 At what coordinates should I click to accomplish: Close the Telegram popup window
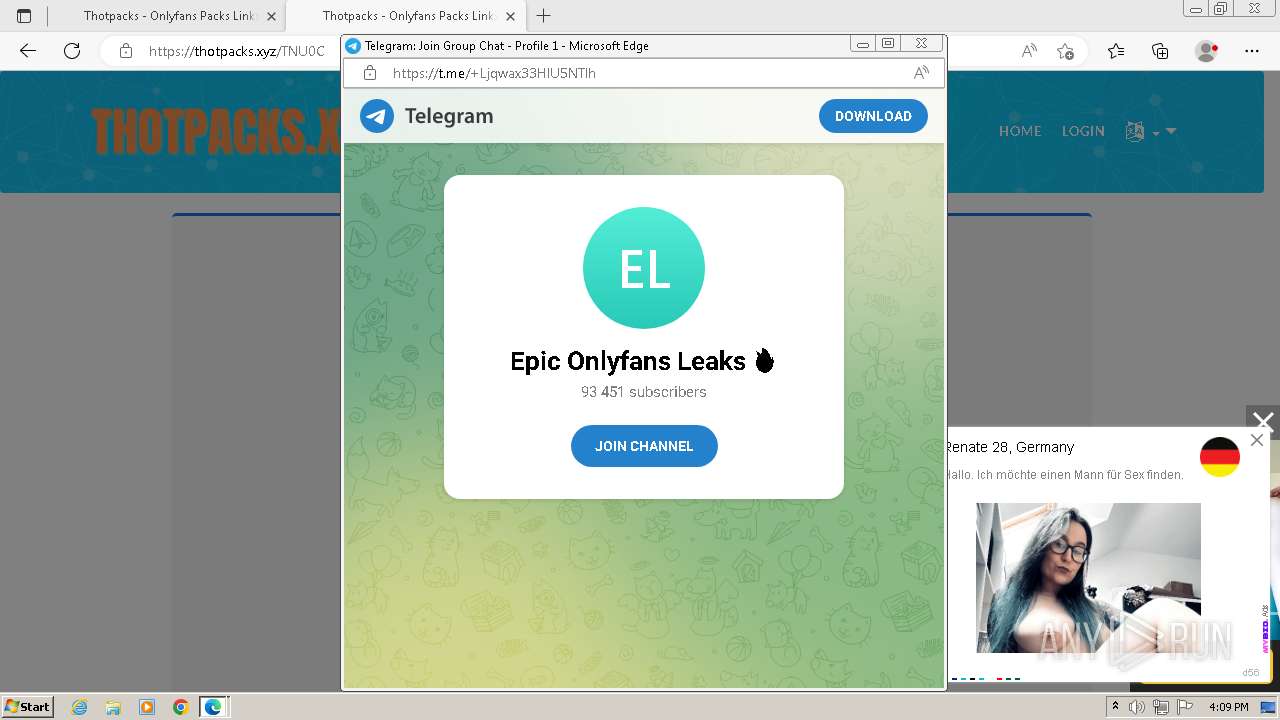coord(921,44)
